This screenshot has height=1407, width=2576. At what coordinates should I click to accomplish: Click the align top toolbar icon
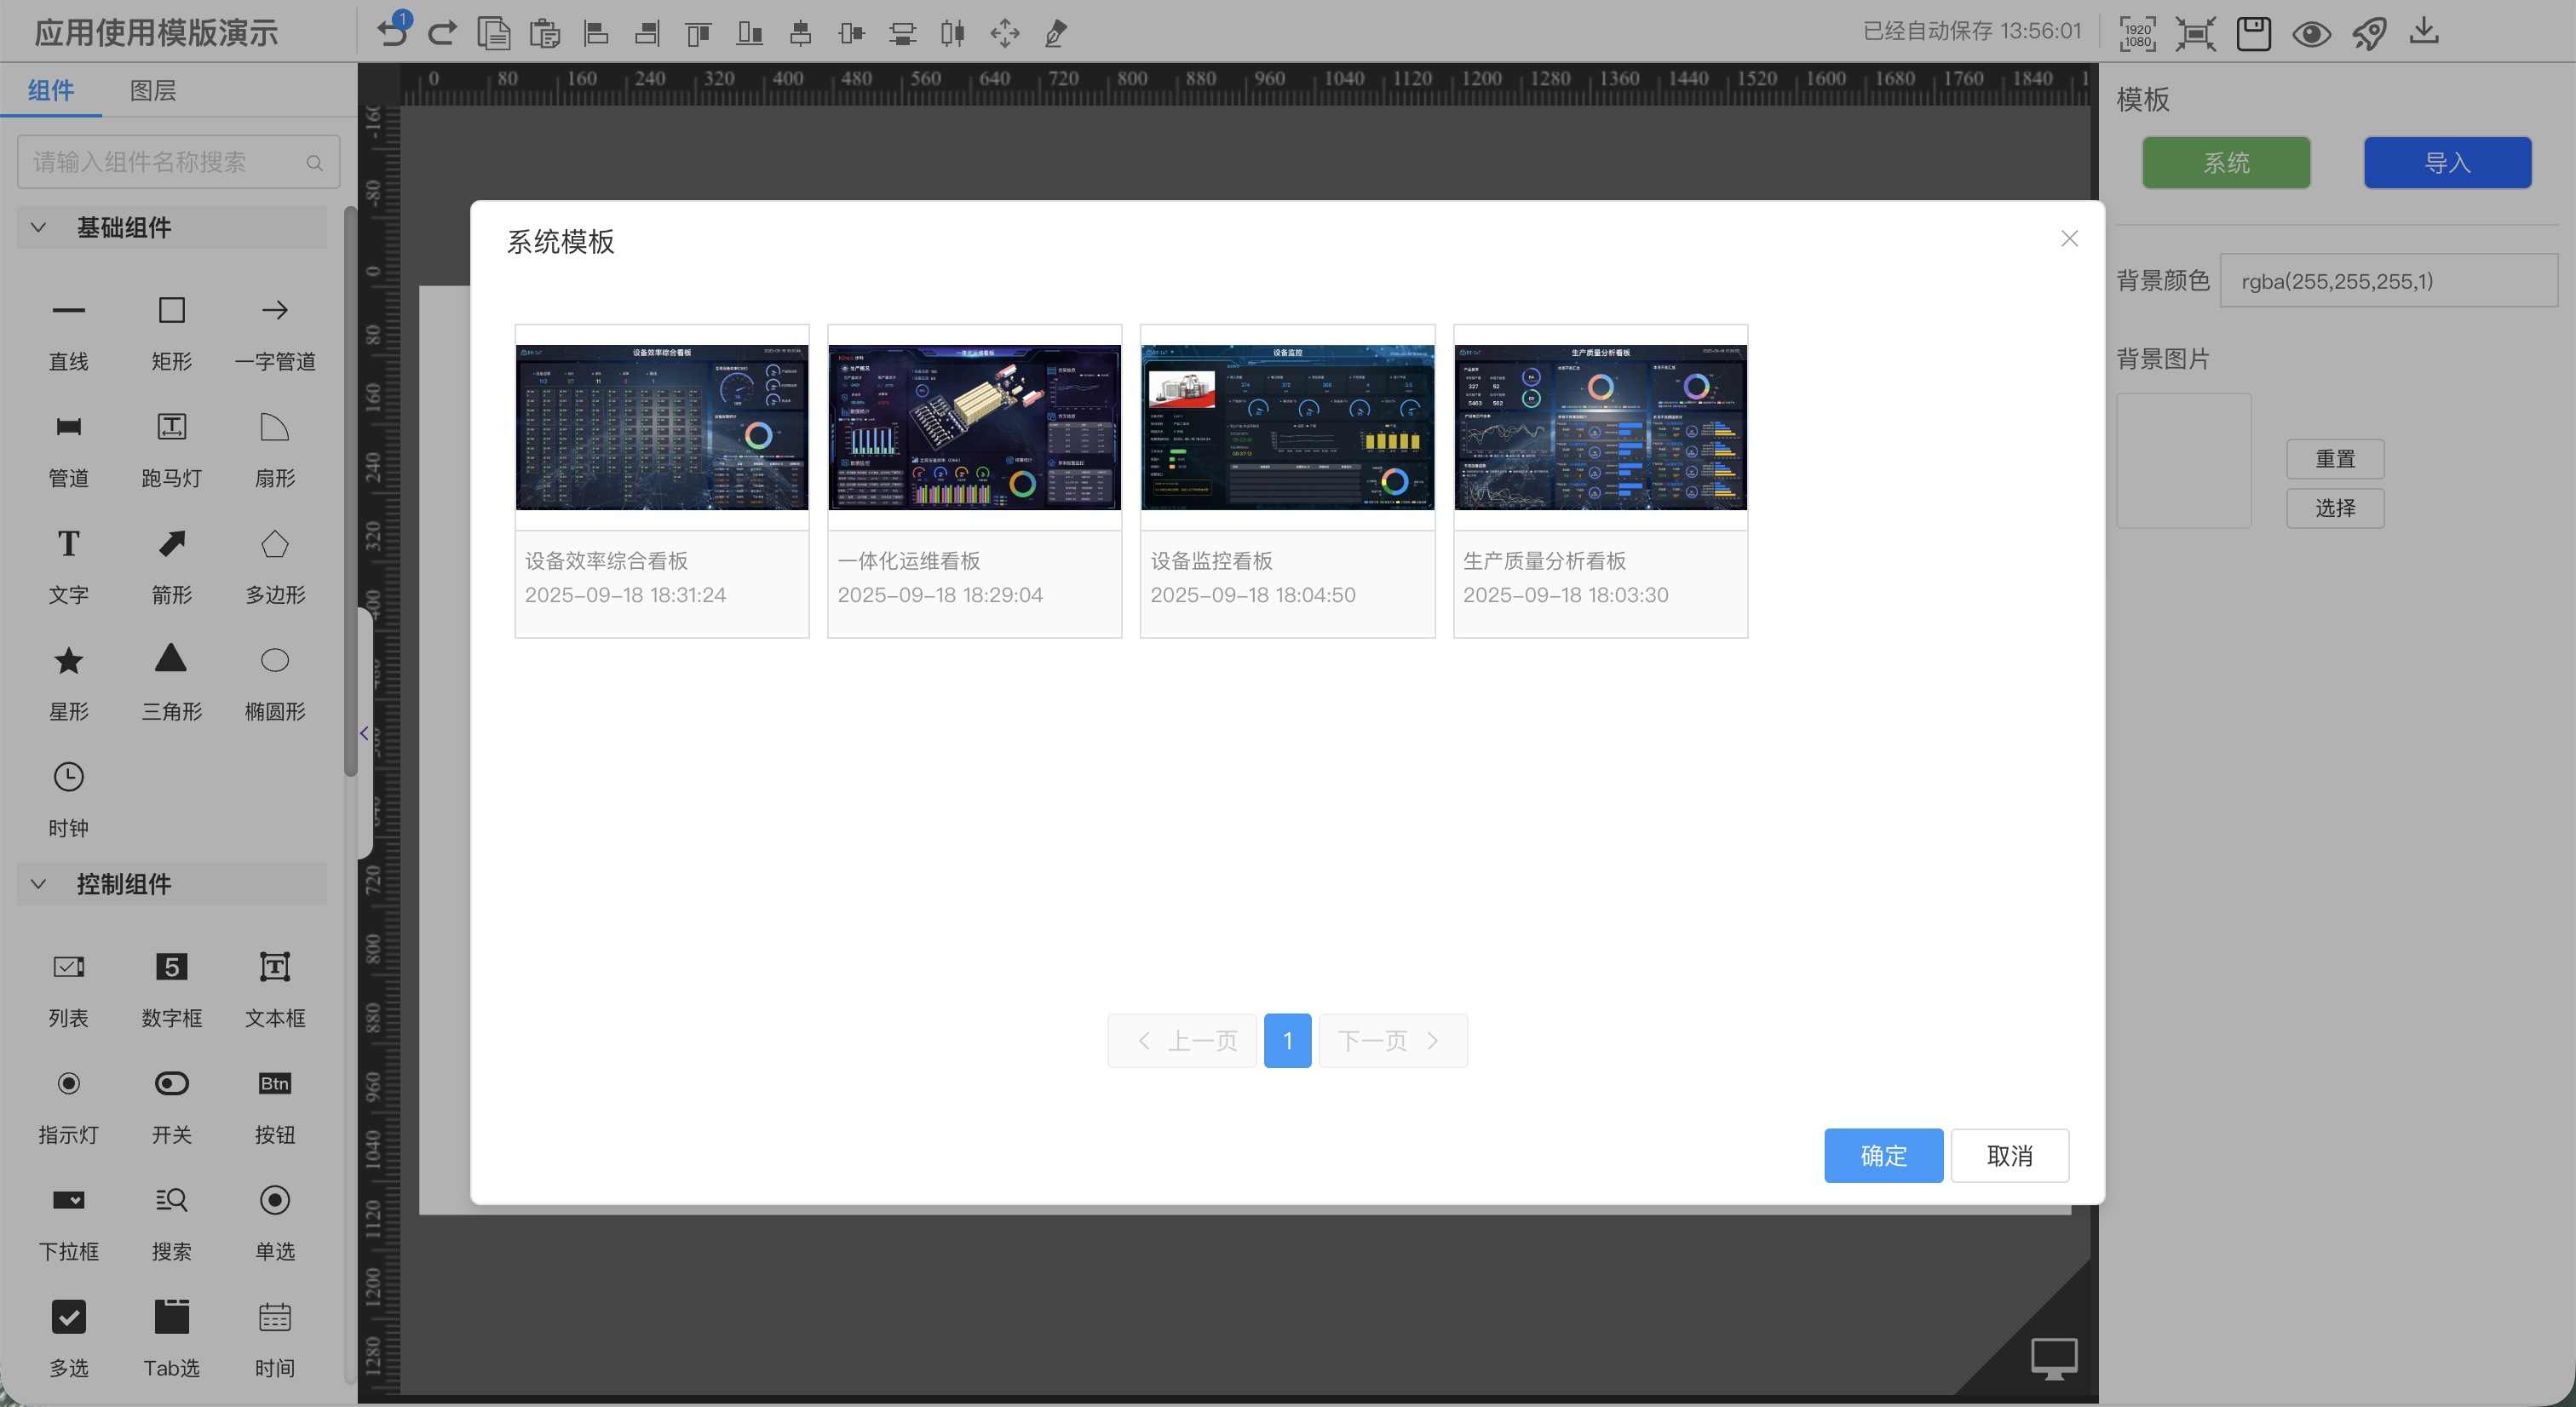point(698,33)
